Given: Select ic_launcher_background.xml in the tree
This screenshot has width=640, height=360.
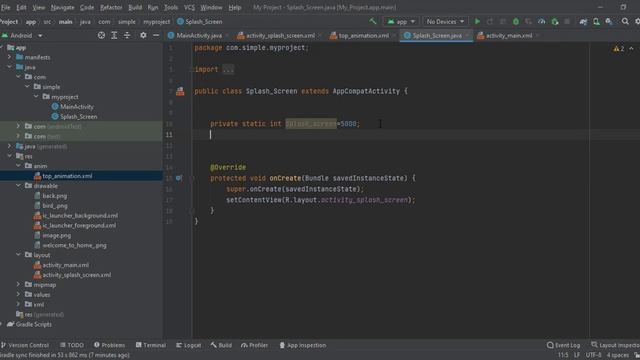Looking at the screenshot, I should point(80,216).
